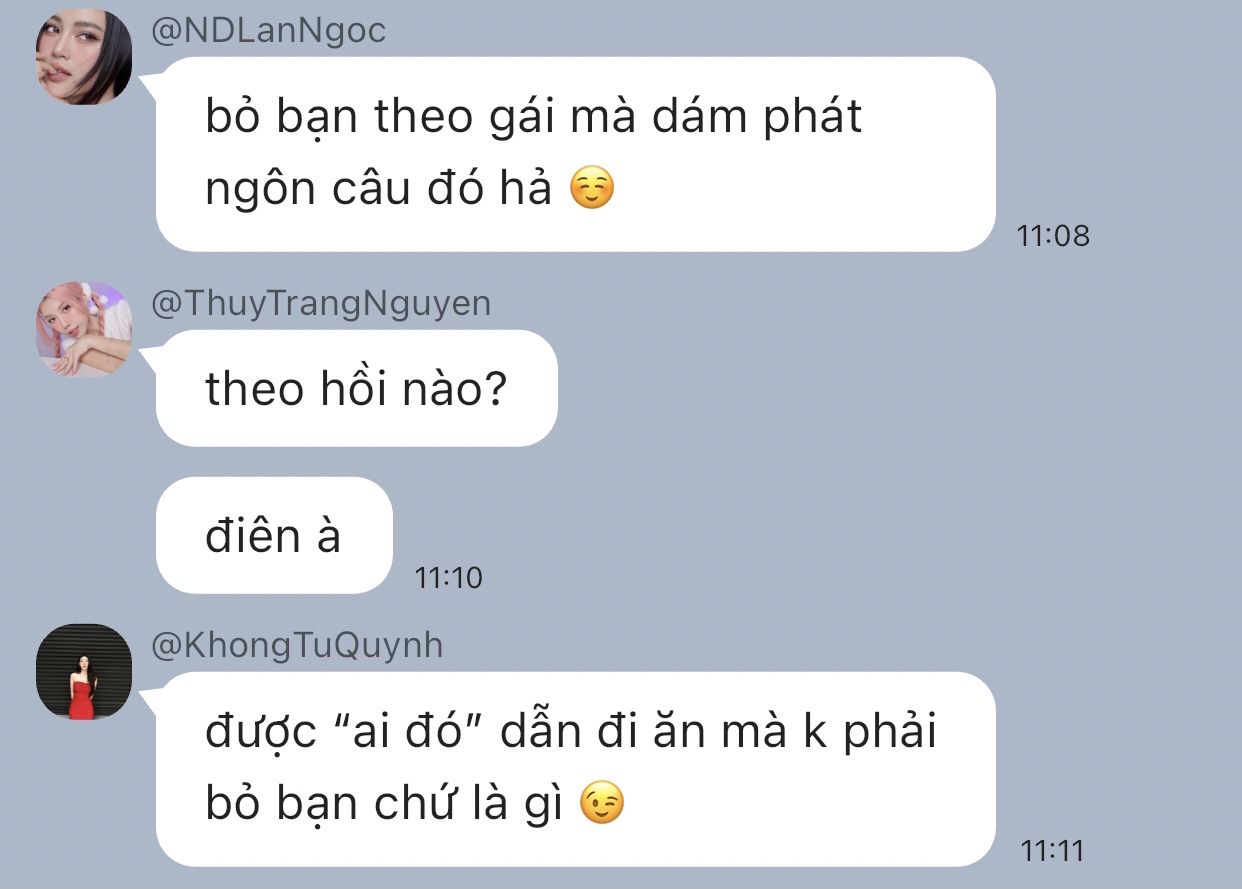The height and width of the screenshot is (889, 1242).
Task: Select the "theo hồi nào?" message bubble
Action: 357,388
